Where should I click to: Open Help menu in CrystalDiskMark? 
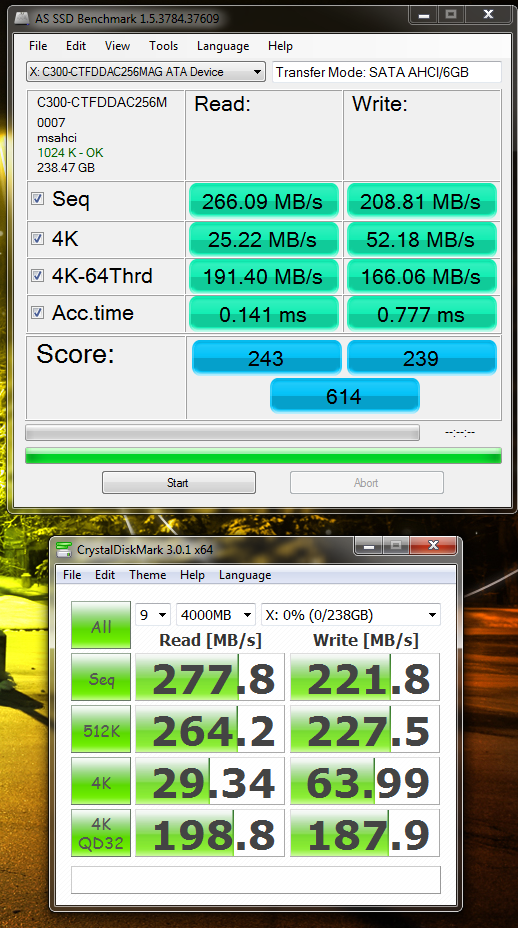tap(192, 575)
